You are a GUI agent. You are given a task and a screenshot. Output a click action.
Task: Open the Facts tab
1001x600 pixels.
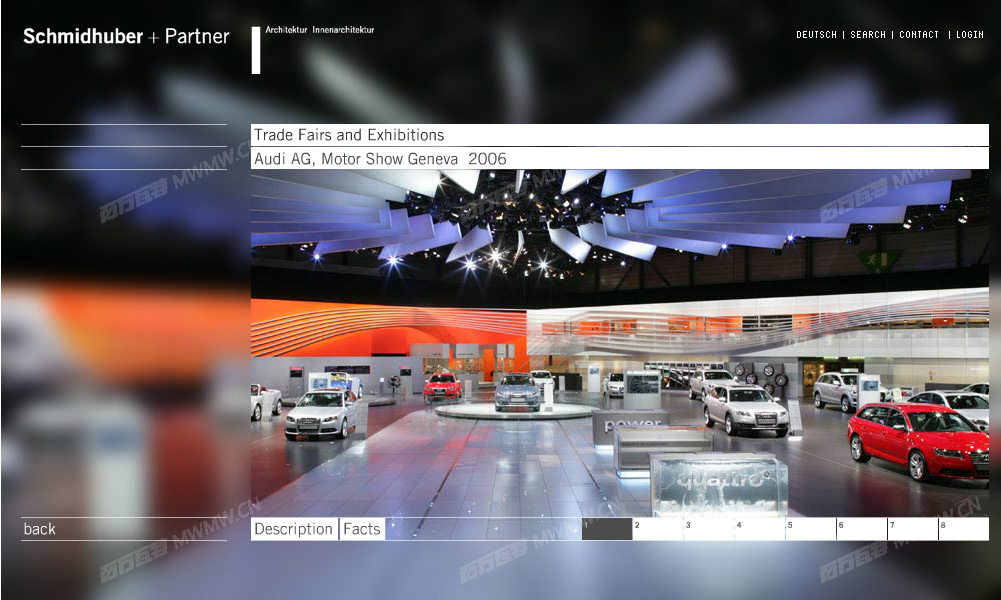362,529
